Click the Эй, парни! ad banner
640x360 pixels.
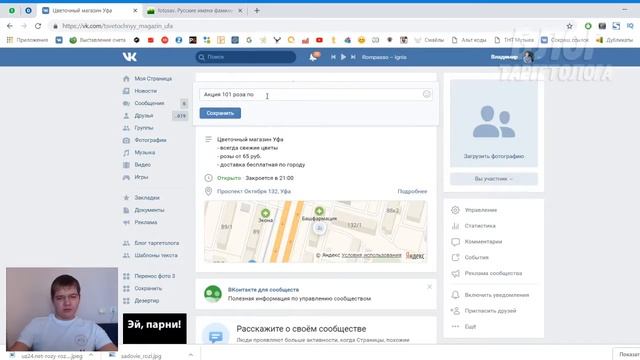155,328
